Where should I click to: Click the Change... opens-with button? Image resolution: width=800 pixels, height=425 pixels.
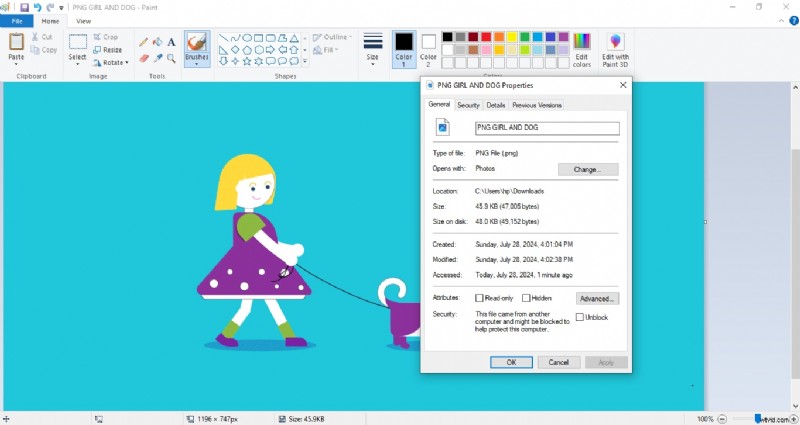click(x=588, y=169)
